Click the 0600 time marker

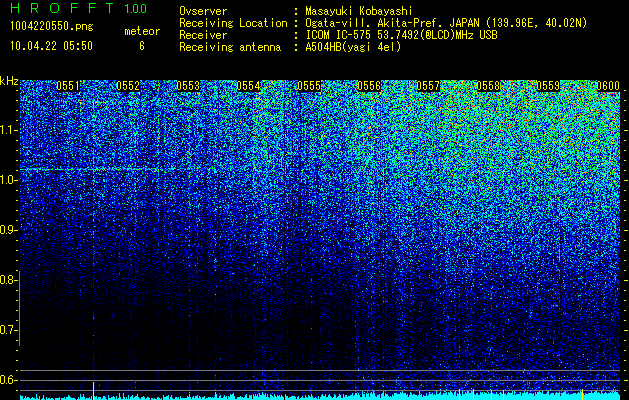point(608,86)
